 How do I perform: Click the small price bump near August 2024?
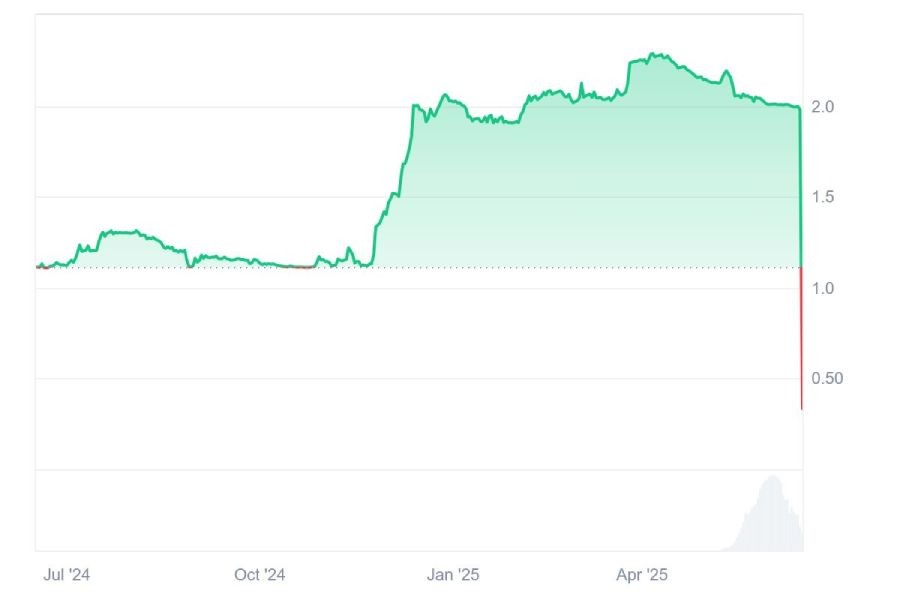coord(120,232)
